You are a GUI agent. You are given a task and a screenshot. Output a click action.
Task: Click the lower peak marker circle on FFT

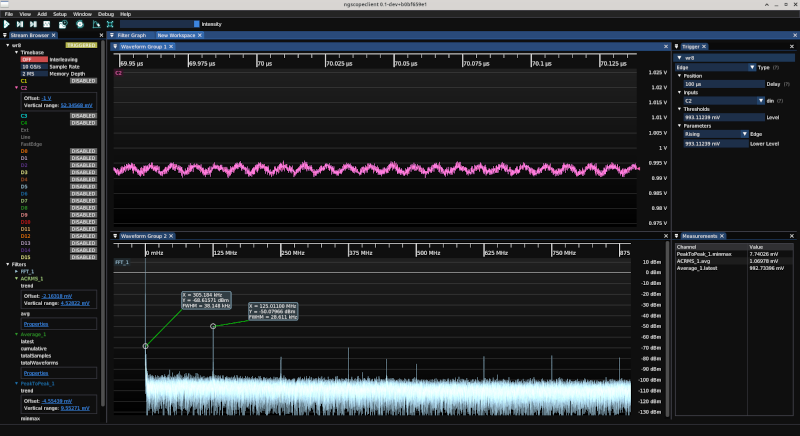(145, 346)
